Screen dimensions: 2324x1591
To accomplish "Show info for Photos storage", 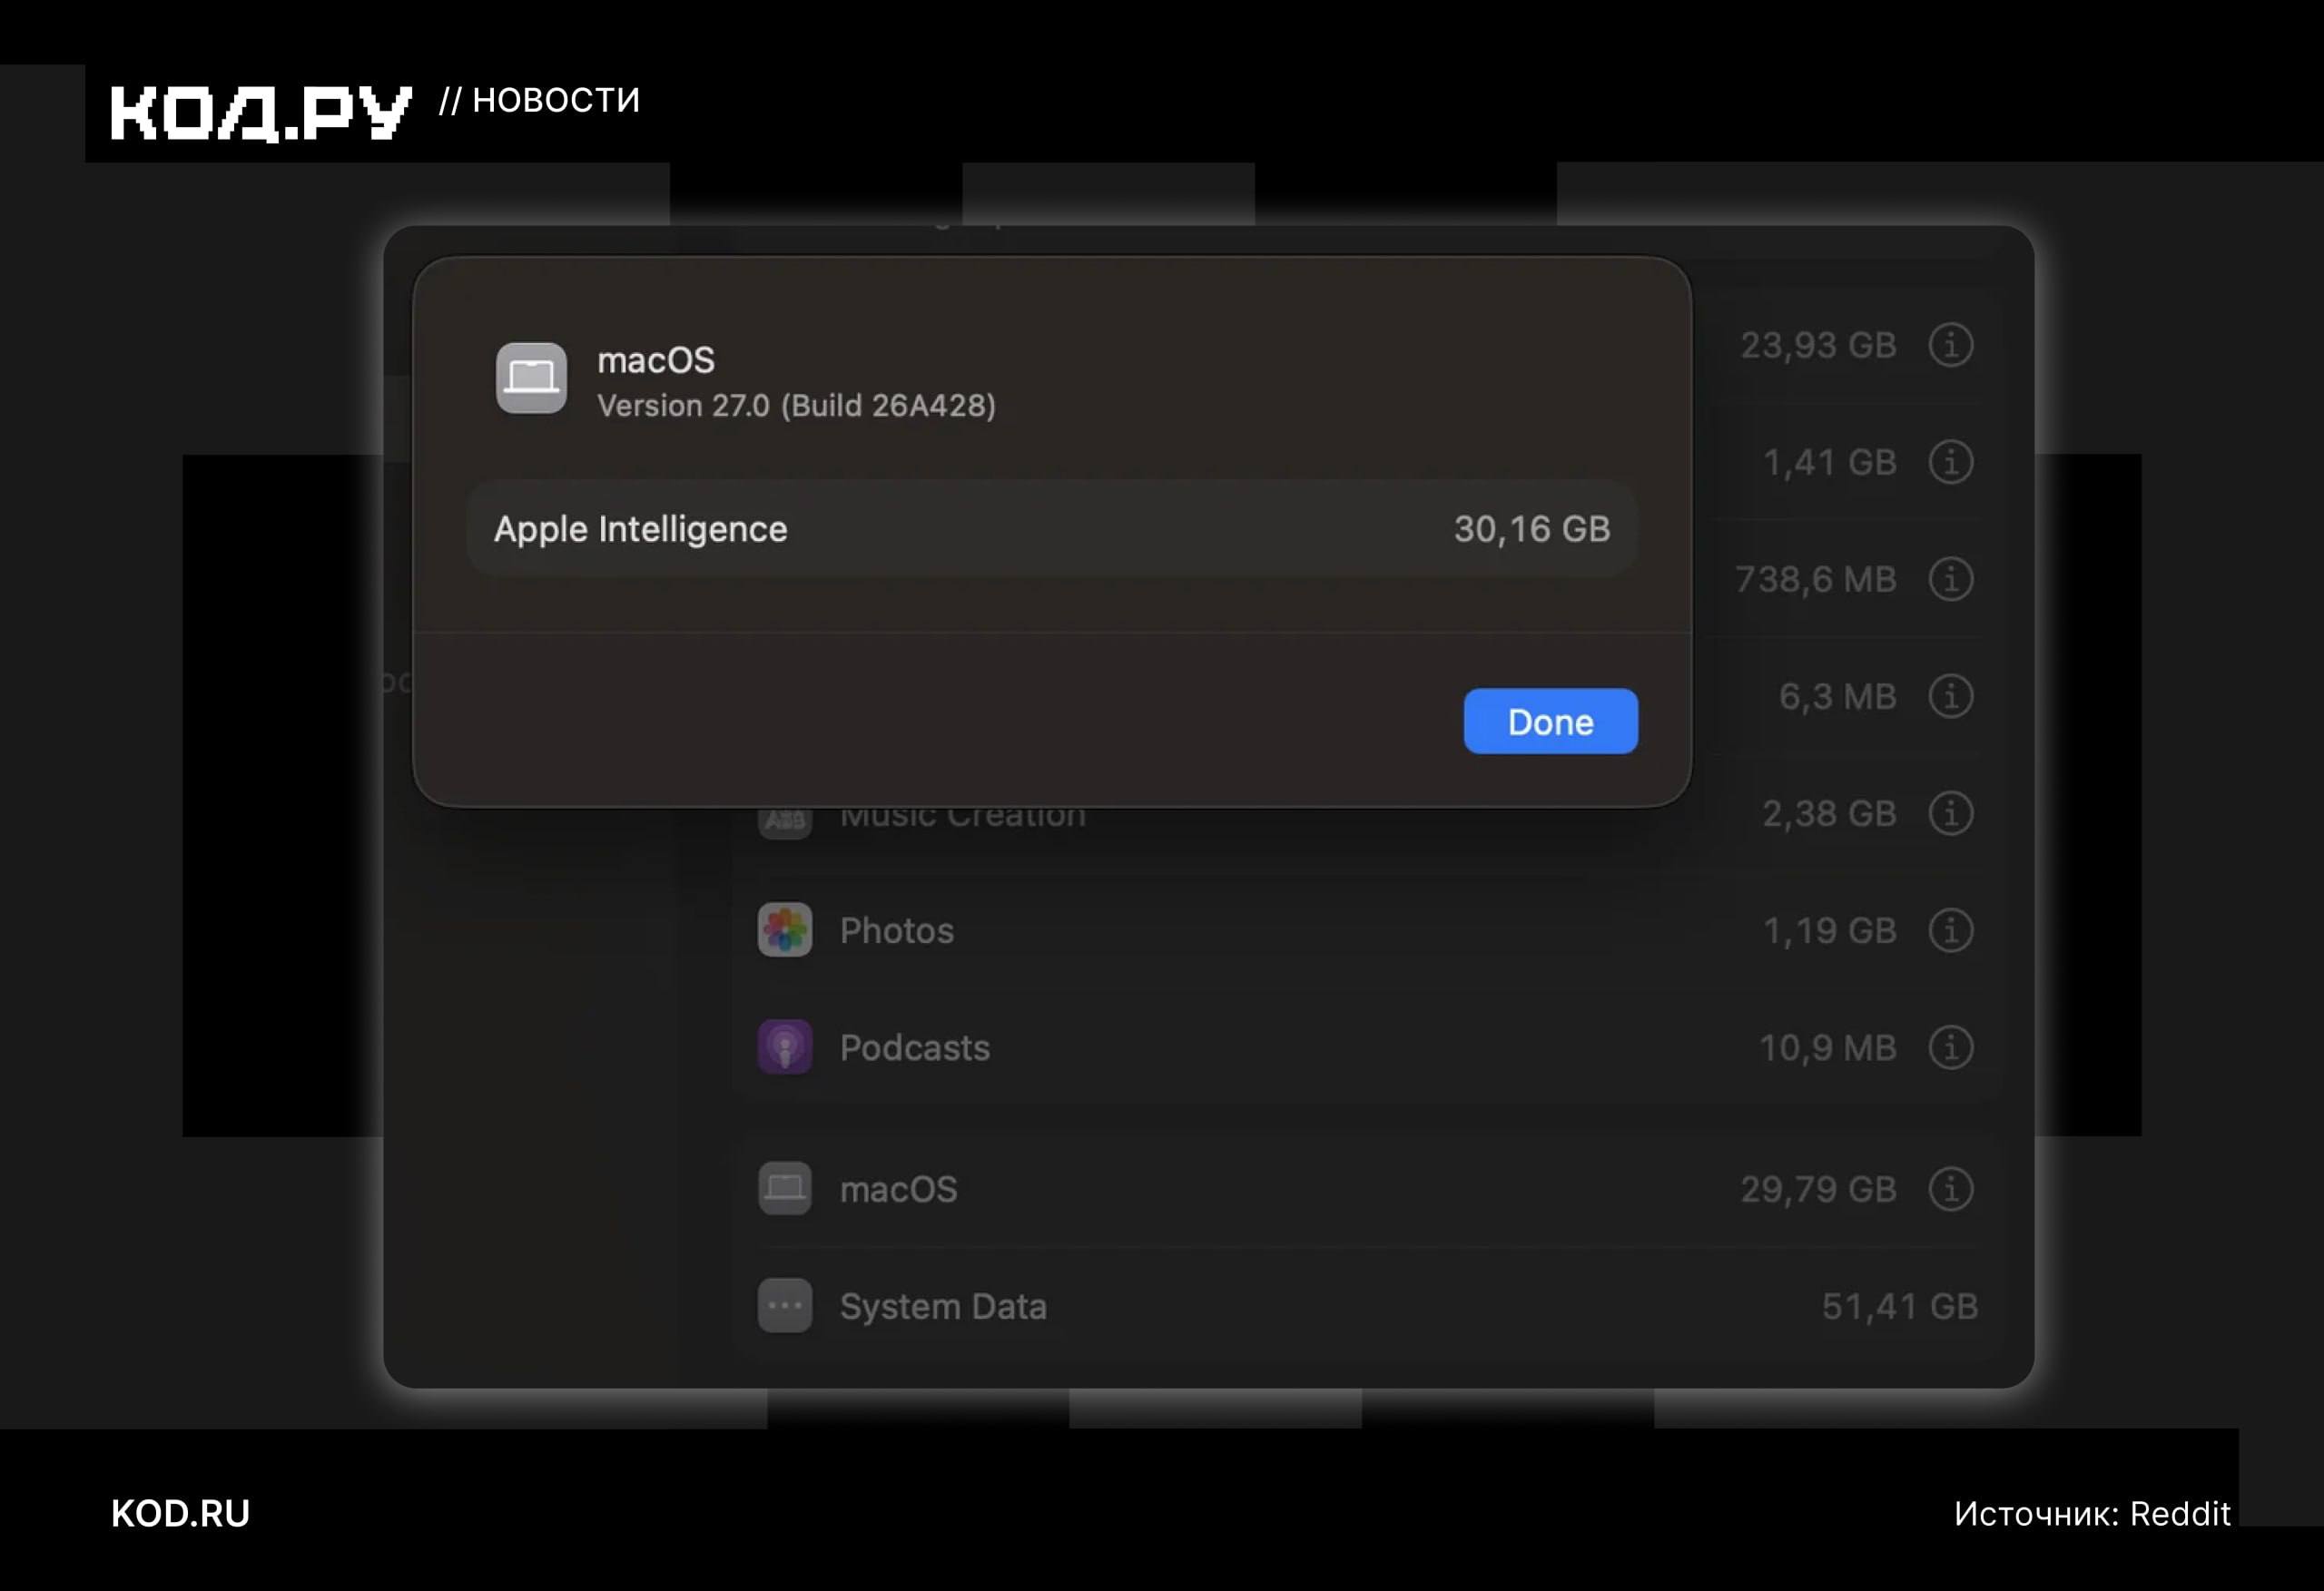I will point(1950,930).
